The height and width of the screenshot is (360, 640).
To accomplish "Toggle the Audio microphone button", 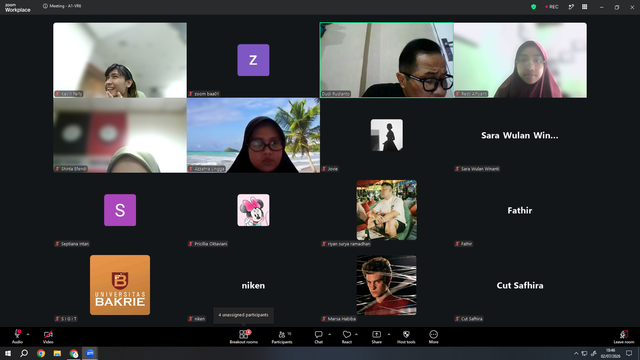I will (17, 337).
